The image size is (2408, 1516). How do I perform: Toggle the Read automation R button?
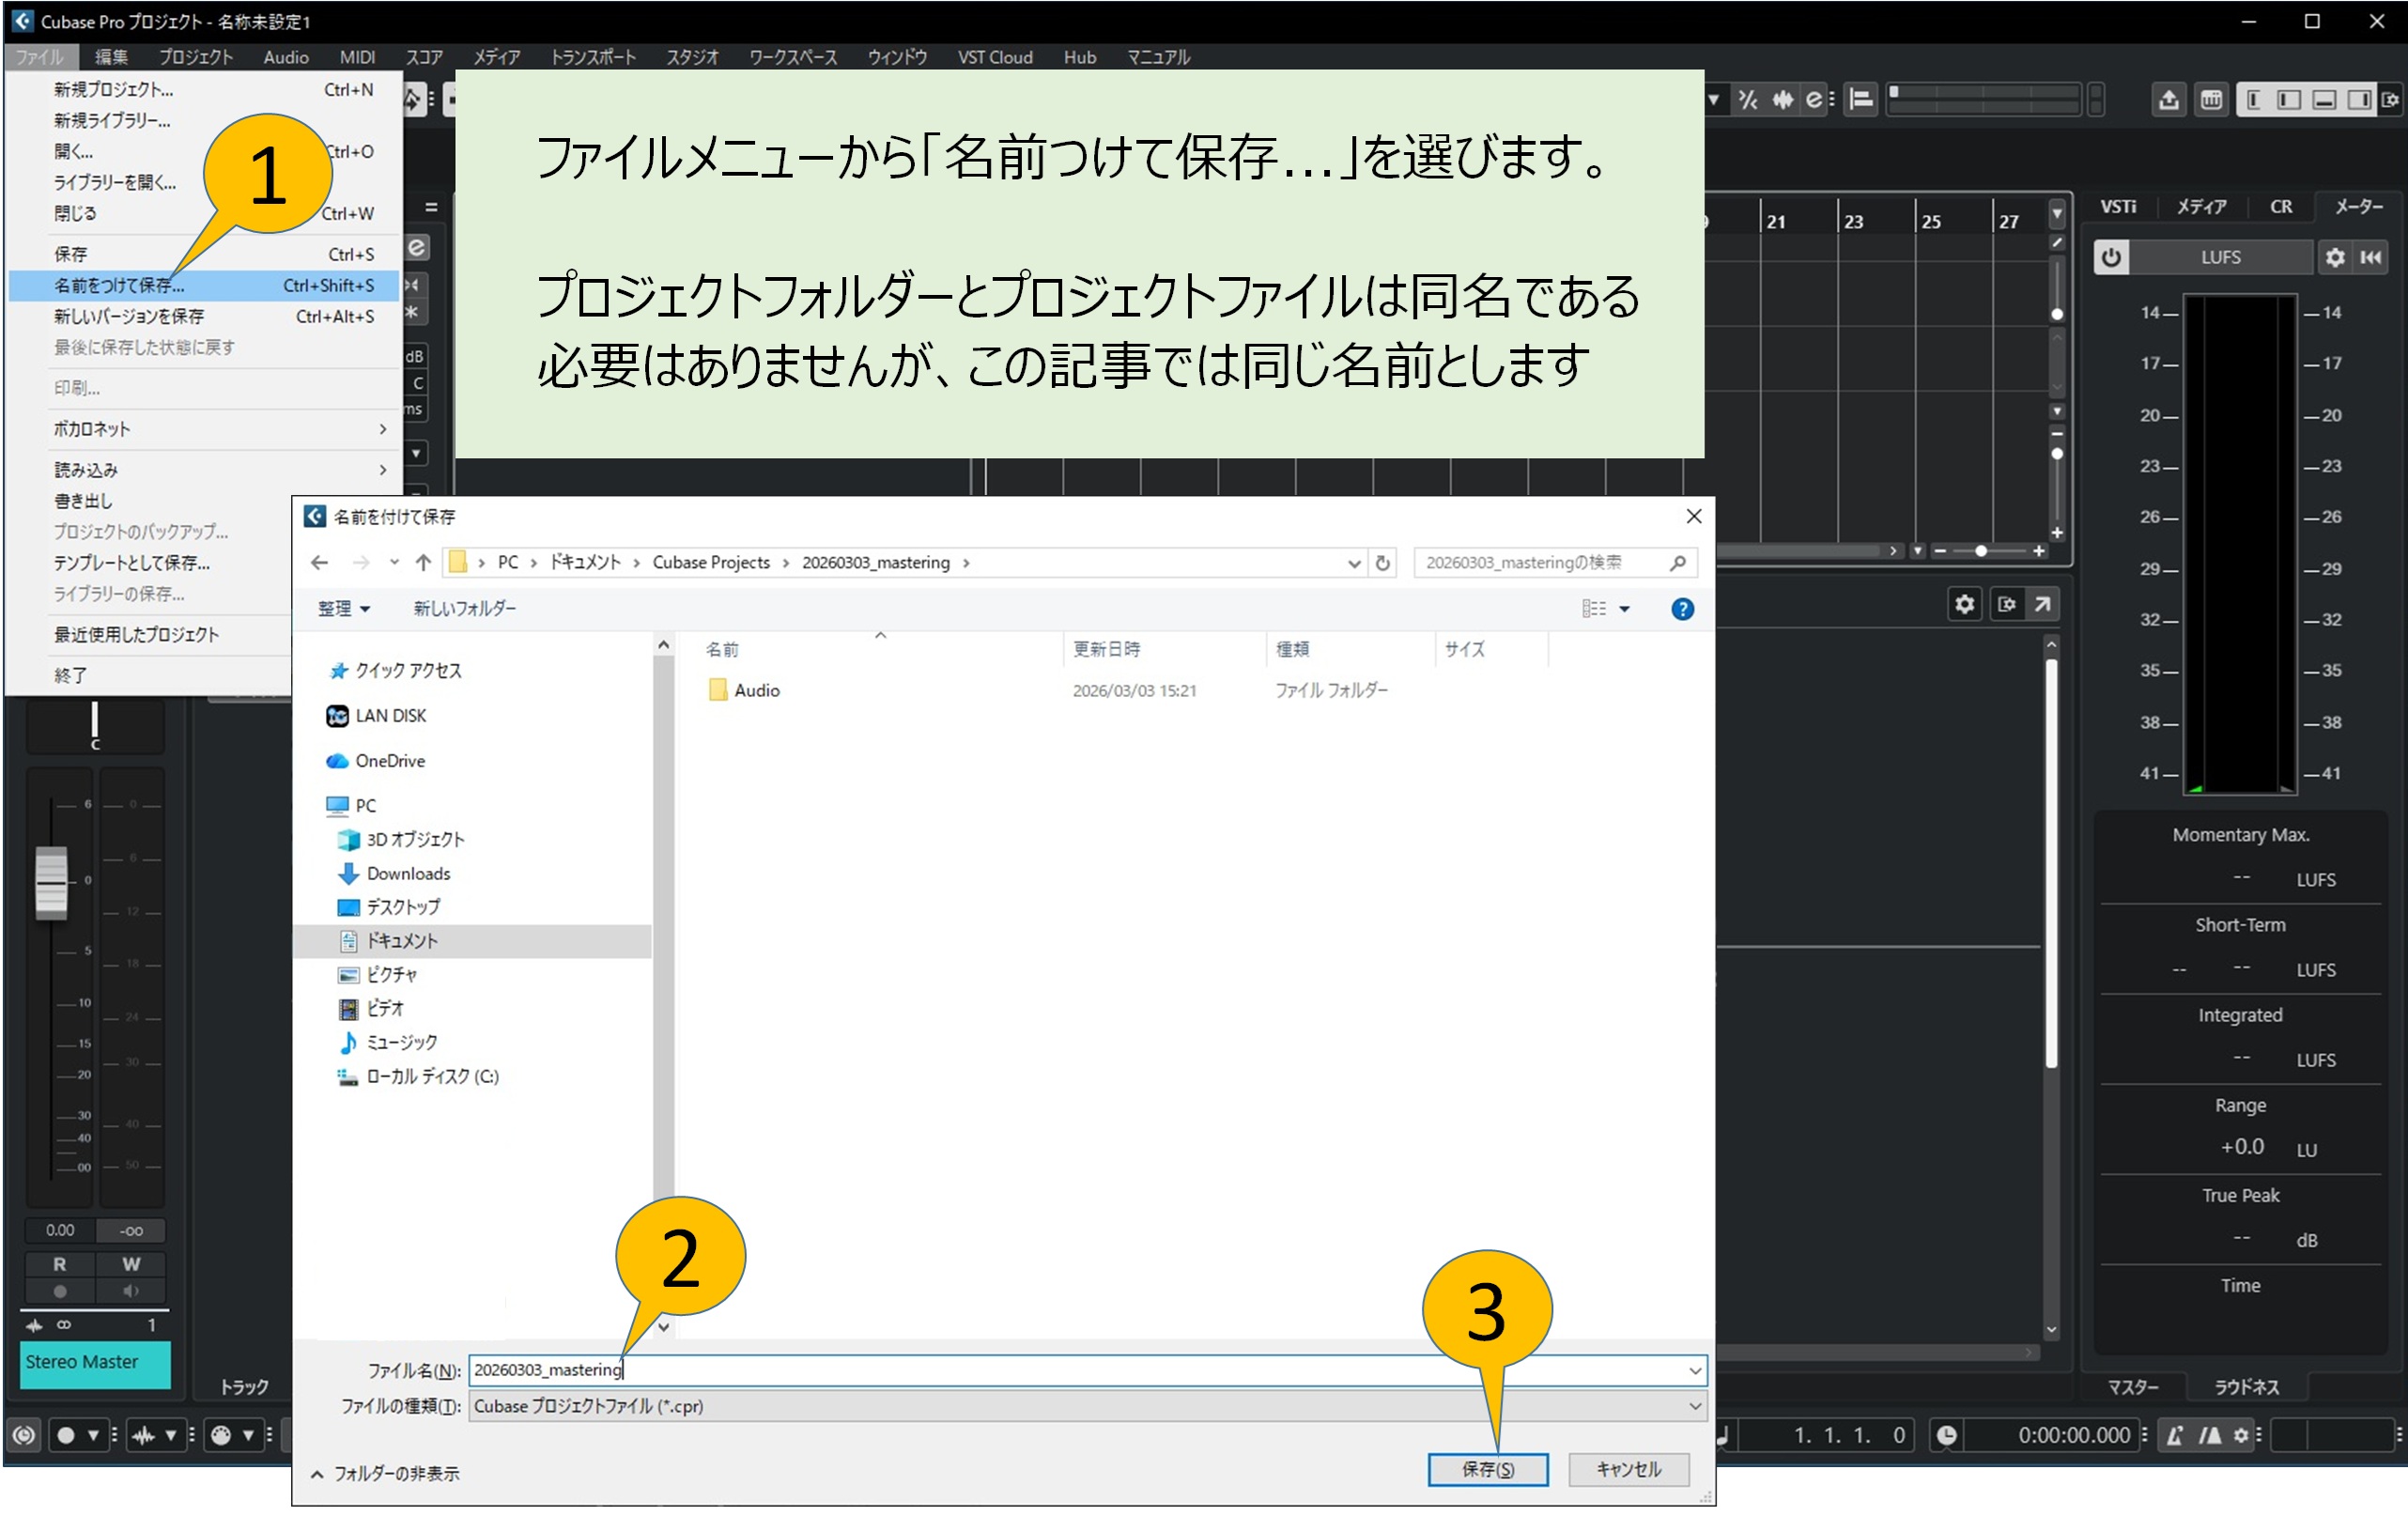(60, 1264)
